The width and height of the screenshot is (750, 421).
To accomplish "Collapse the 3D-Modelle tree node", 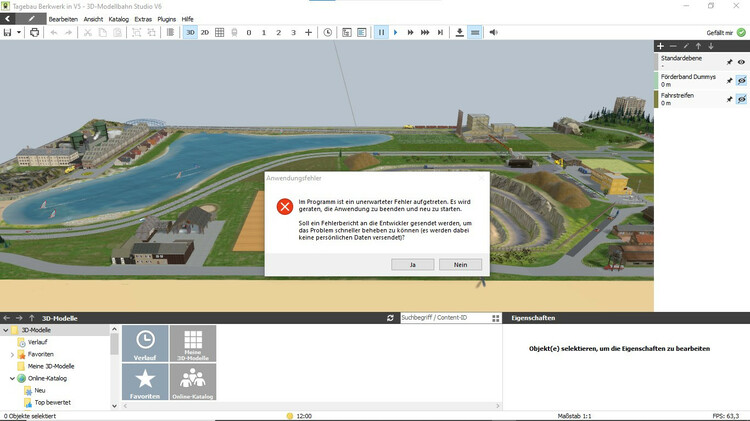I will pyautogui.click(x=6, y=330).
